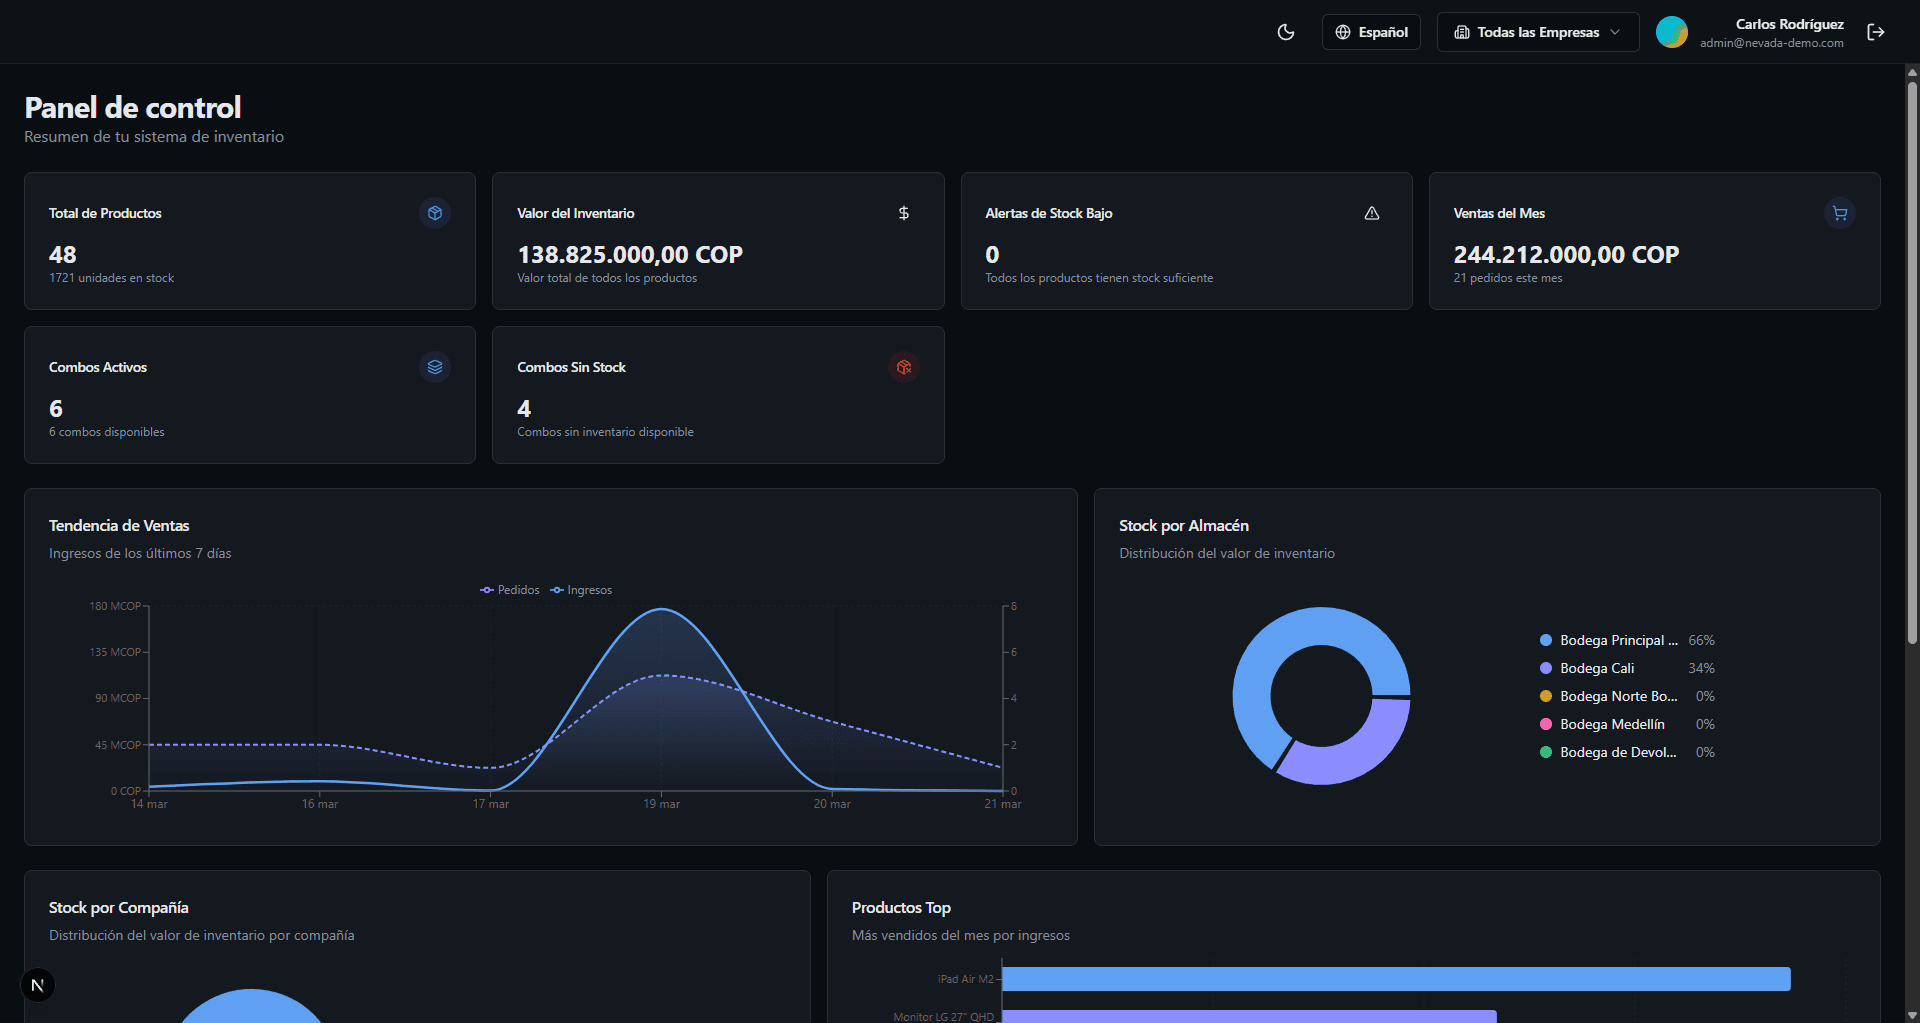
Task: Open the Español language selector
Action: click(1371, 31)
